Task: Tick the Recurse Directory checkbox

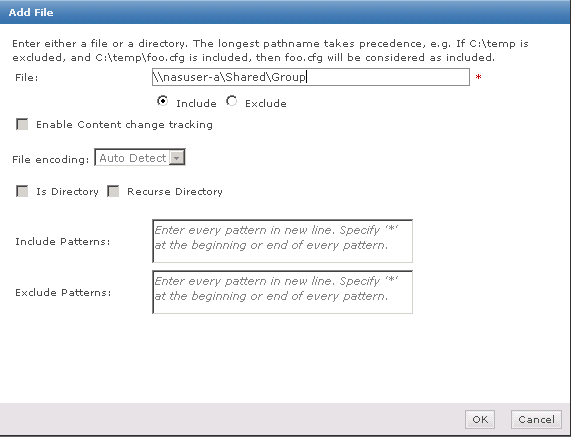Action: coord(113,191)
